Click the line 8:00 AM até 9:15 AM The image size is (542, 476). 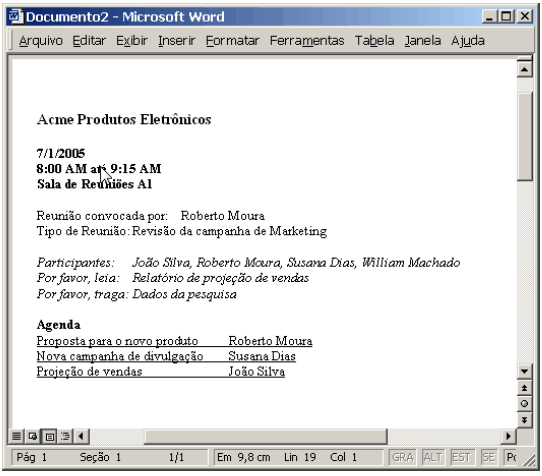(x=99, y=169)
